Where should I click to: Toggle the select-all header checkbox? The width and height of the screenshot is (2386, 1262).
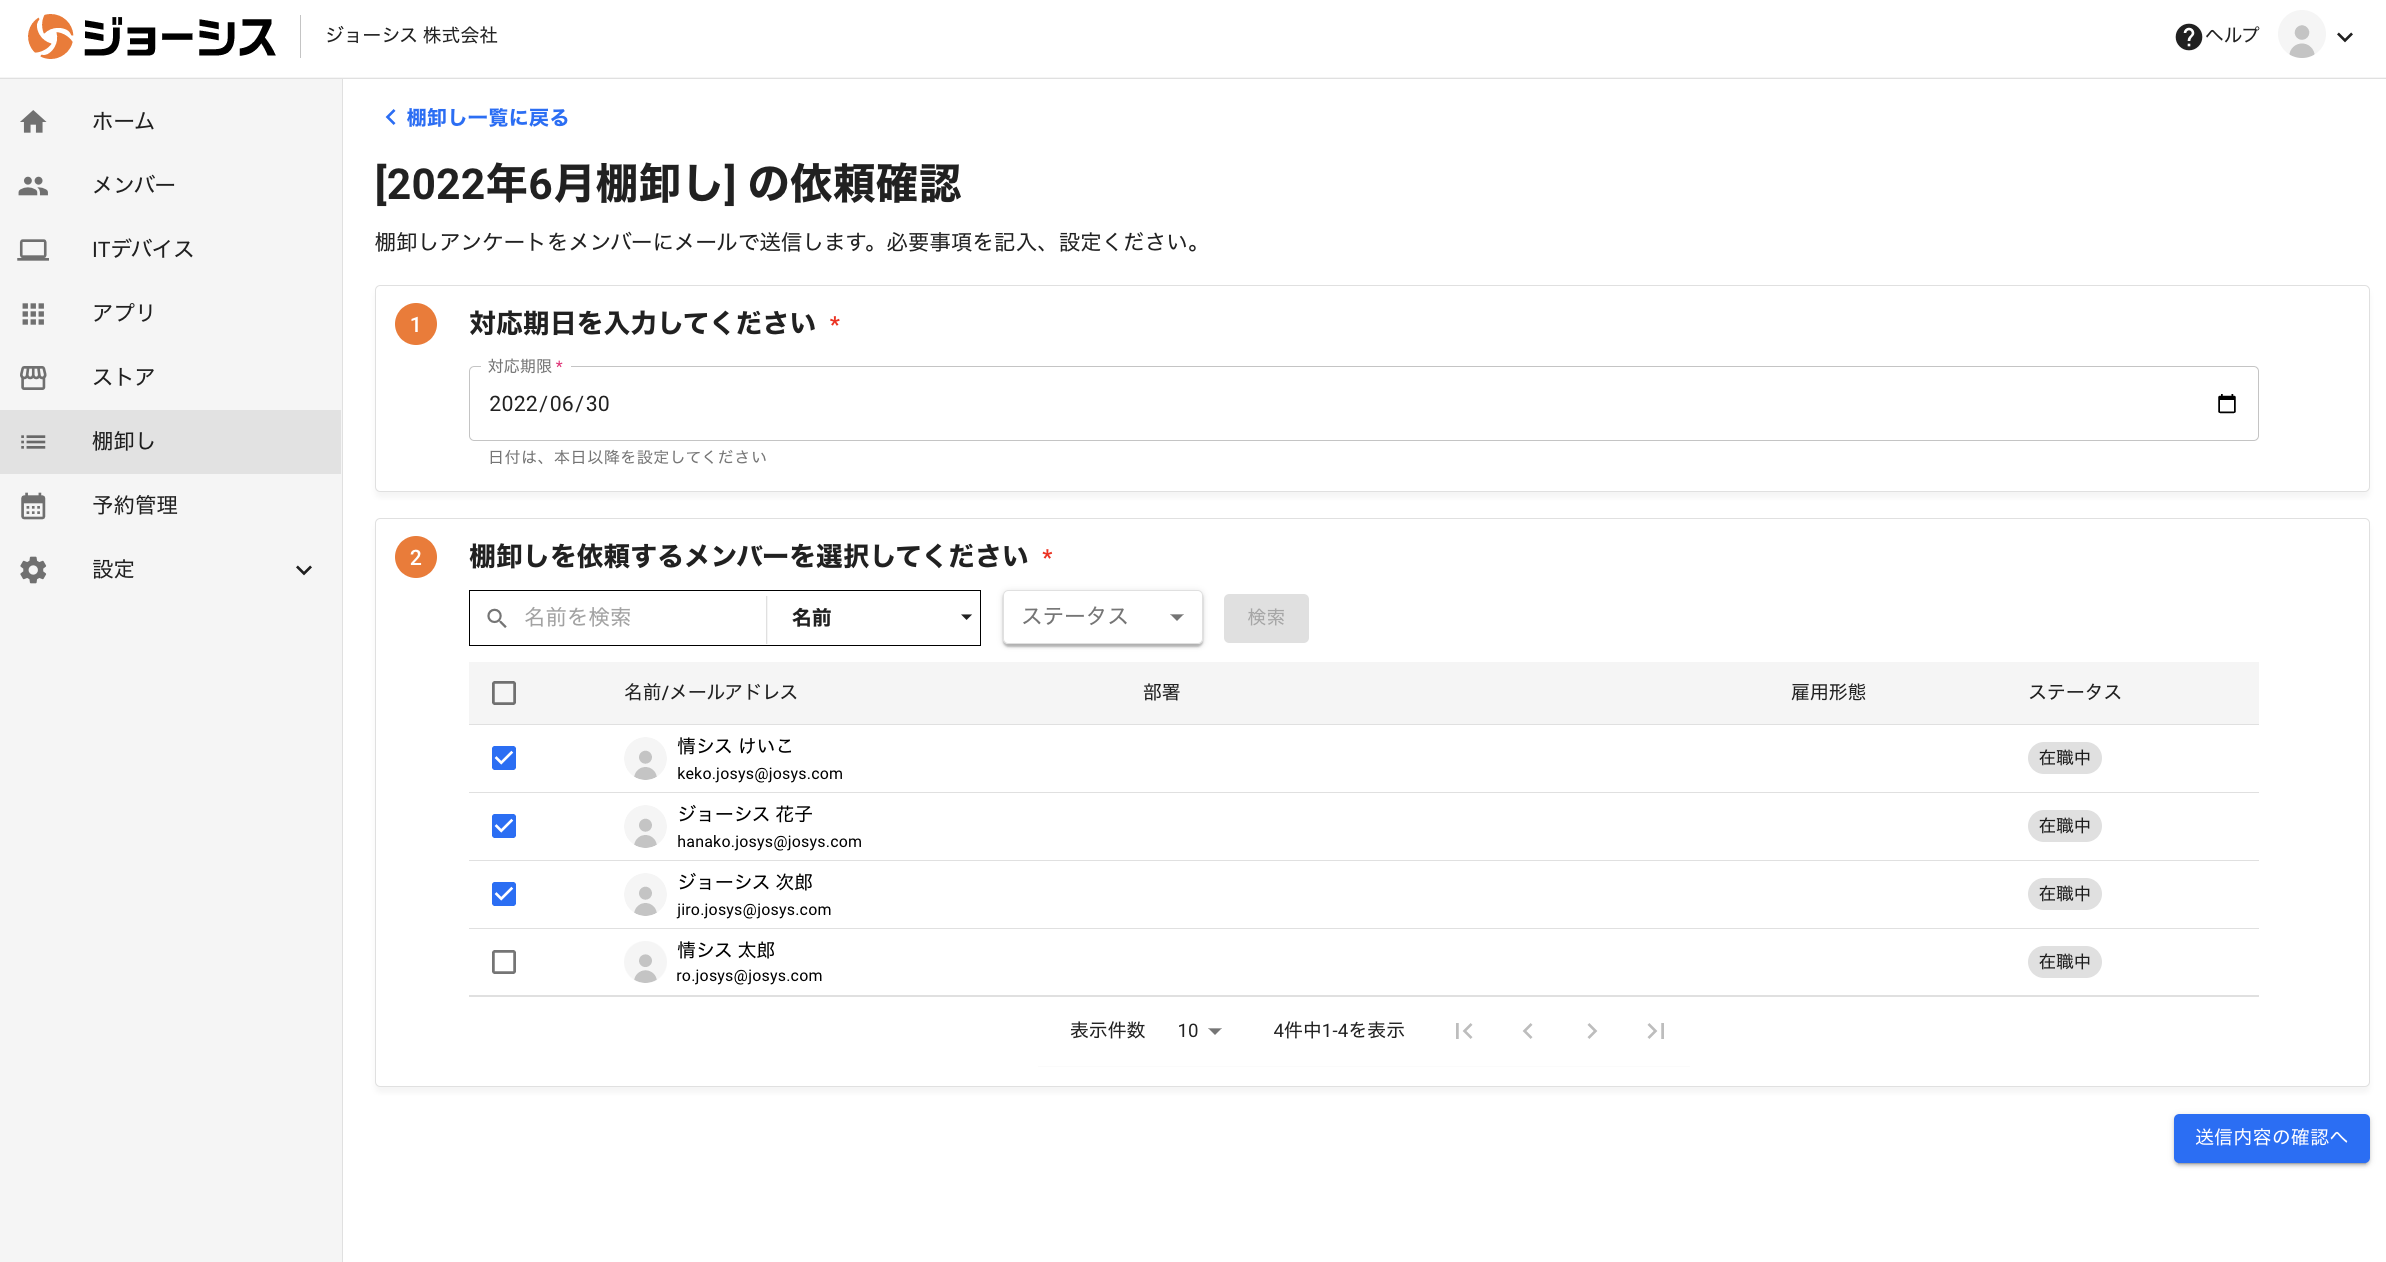click(x=504, y=693)
